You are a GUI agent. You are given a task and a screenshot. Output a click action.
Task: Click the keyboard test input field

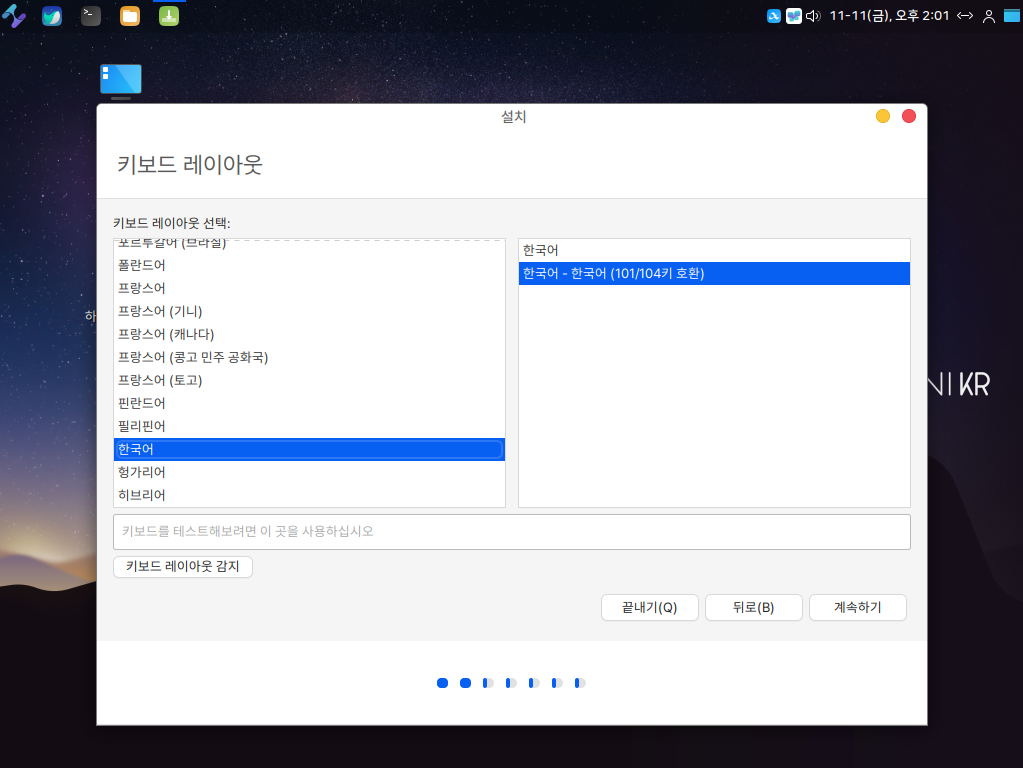point(511,532)
